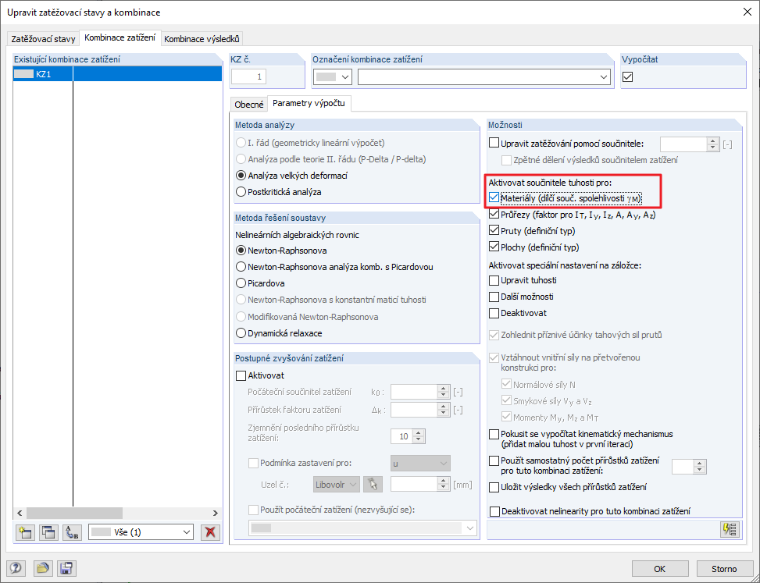Click the new load combination icon

click(25, 532)
